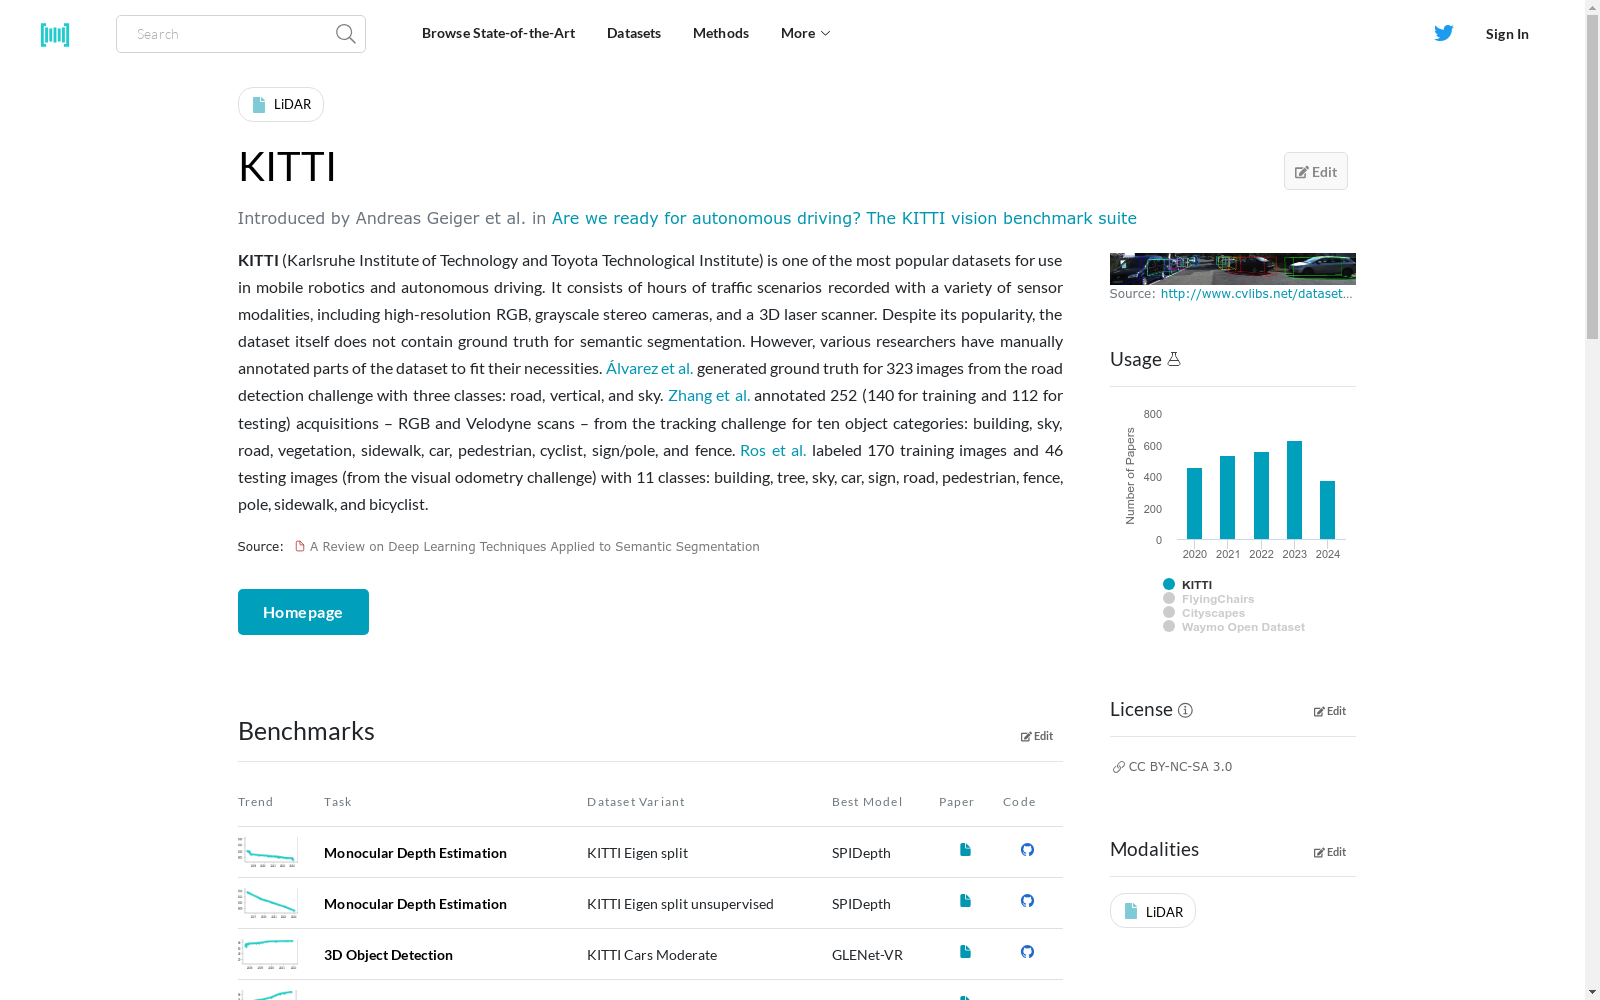Open trend chart for KITTI Eigen split row
This screenshot has height=1000, width=1600.
pyautogui.click(x=268, y=852)
